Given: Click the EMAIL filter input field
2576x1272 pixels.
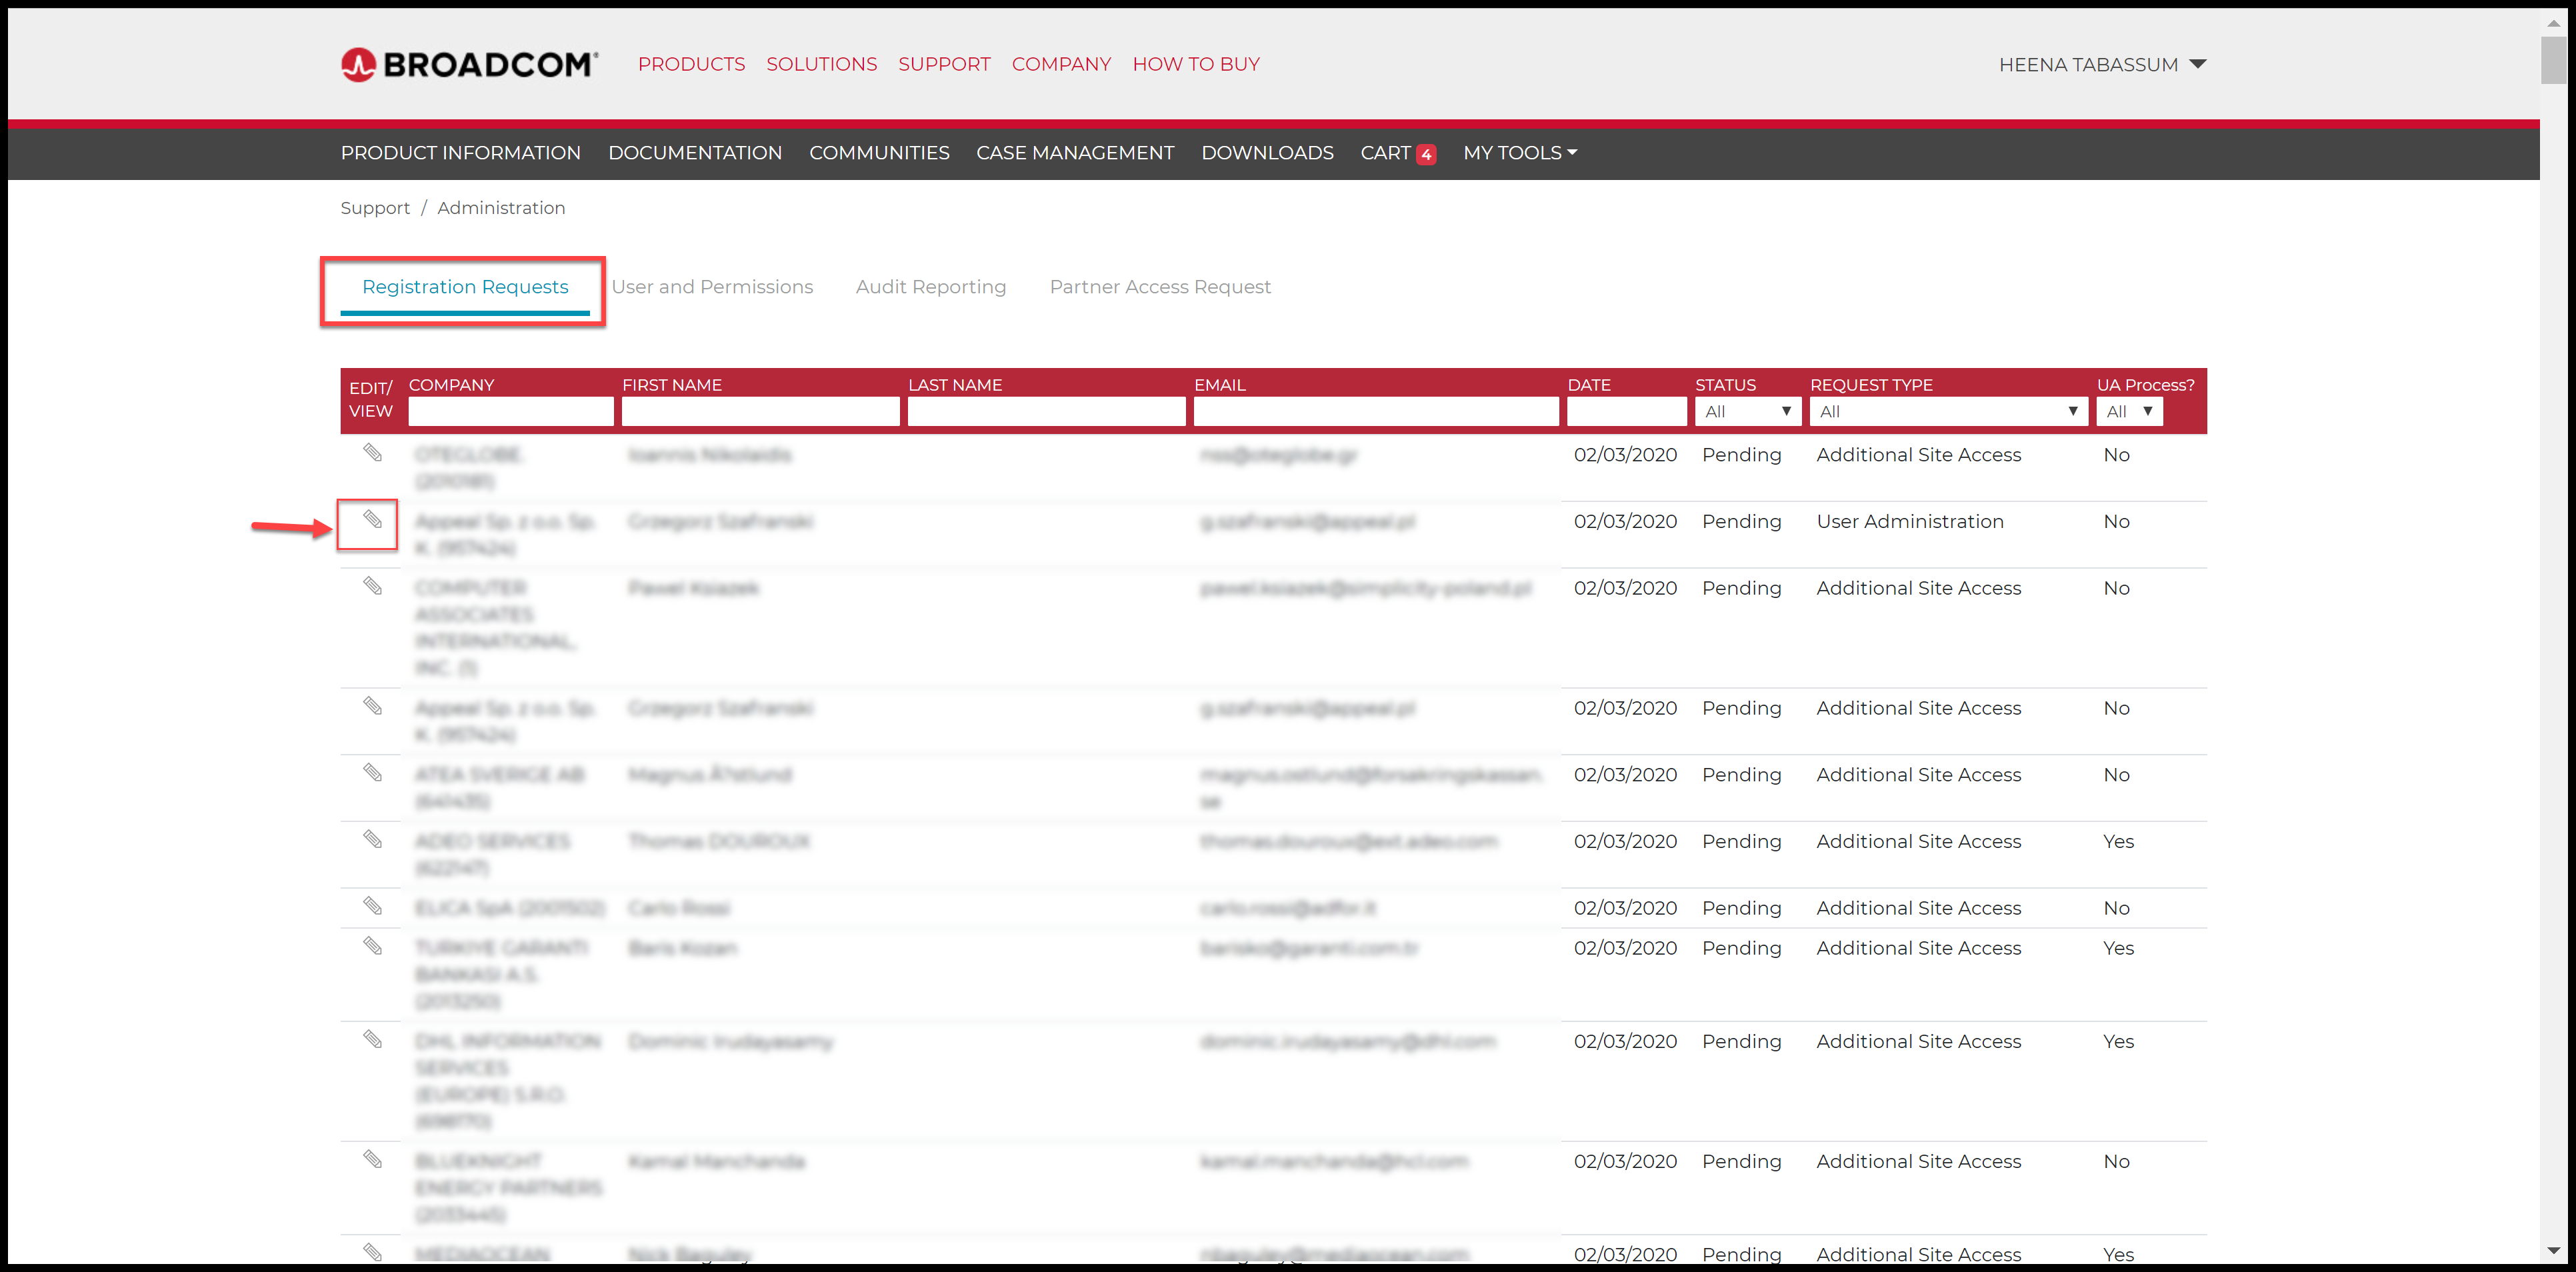Looking at the screenshot, I should point(1375,411).
